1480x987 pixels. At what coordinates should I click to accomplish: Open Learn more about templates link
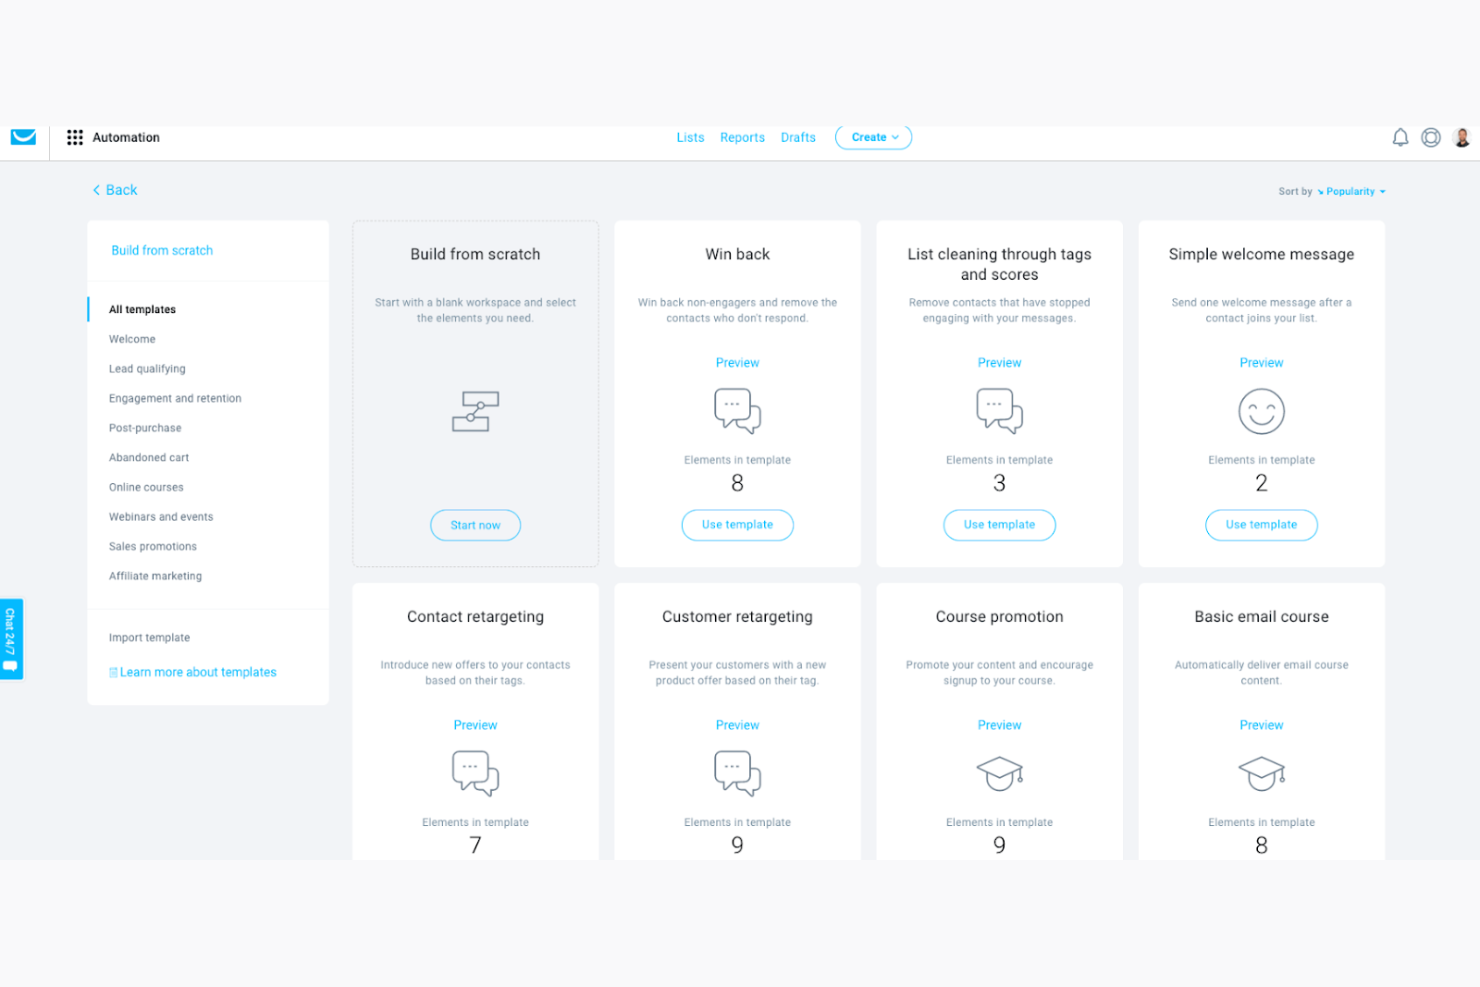[x=193, y=673]
